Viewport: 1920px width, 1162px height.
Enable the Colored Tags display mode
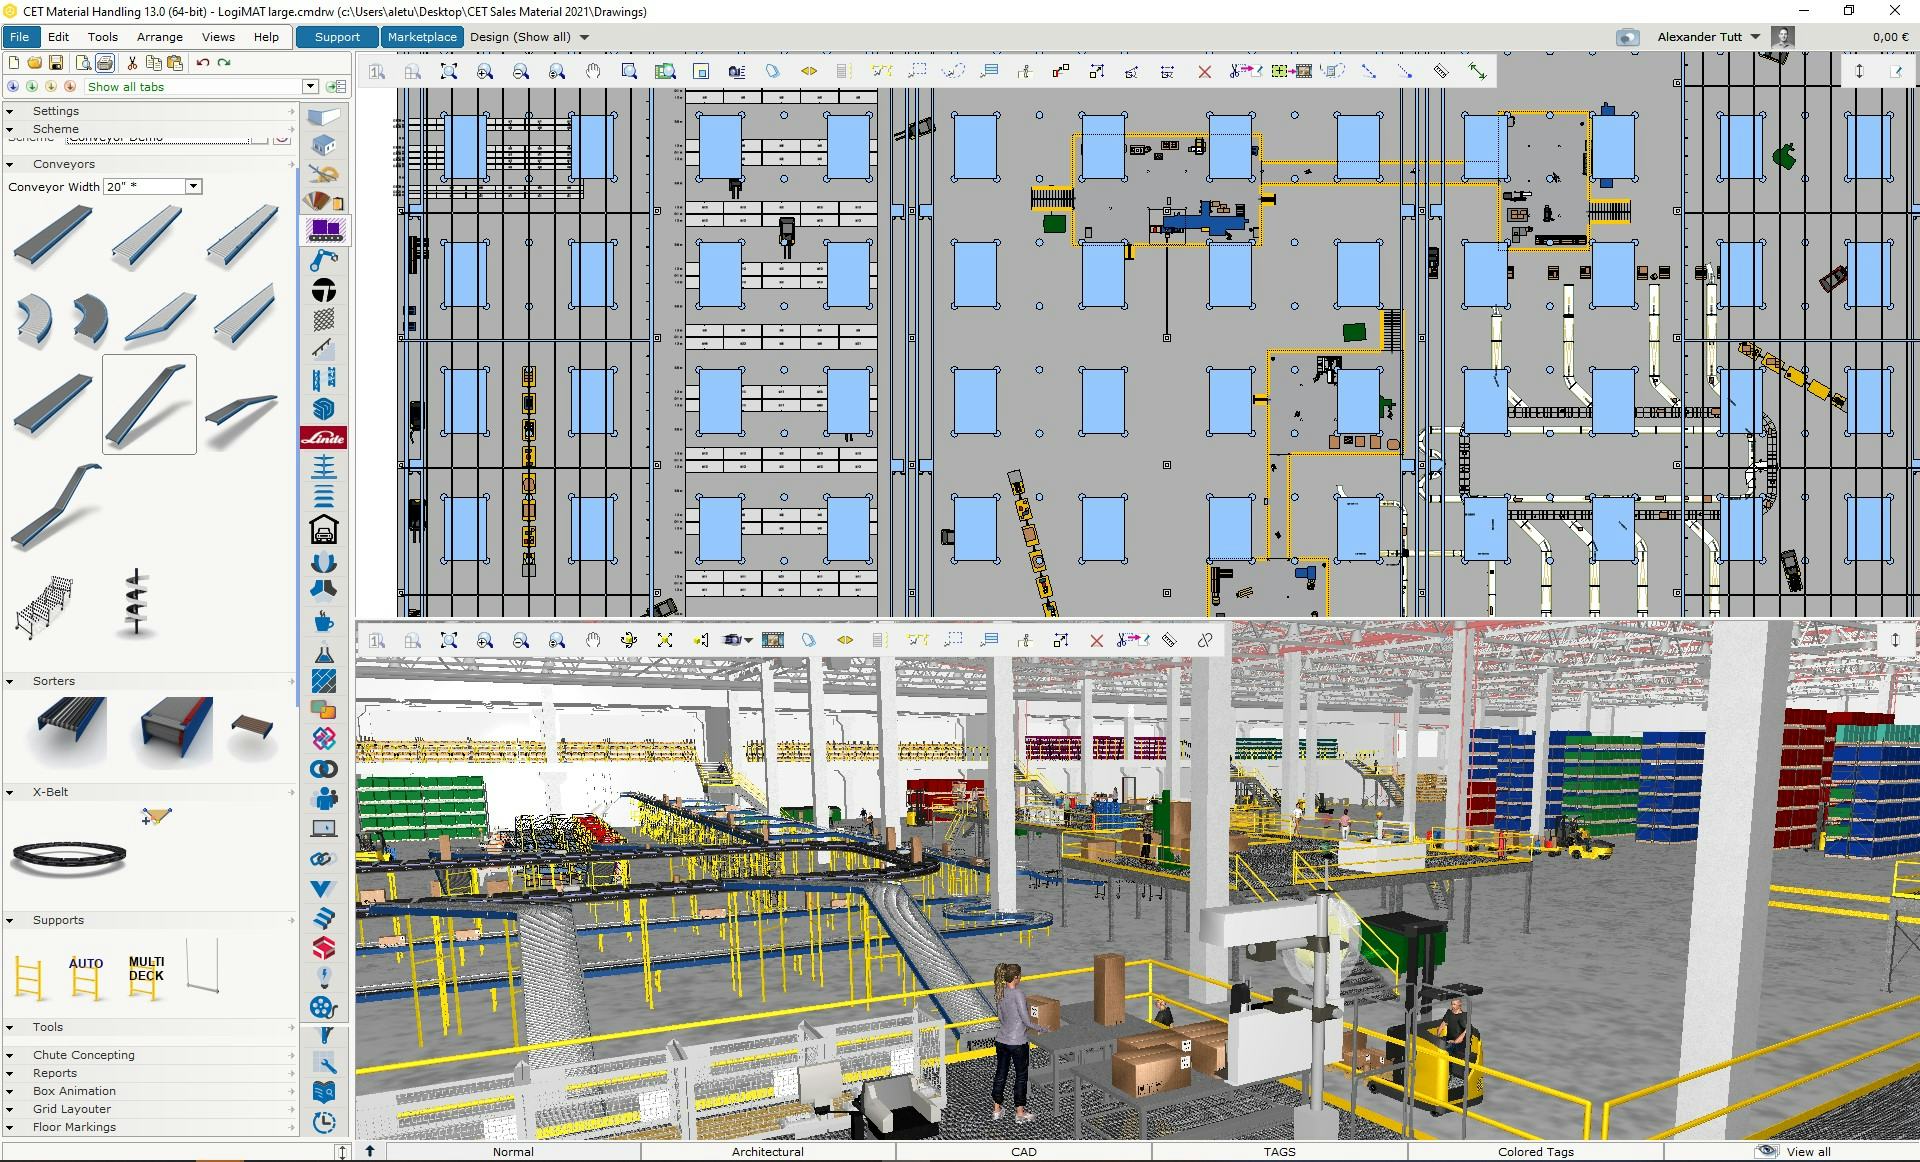click(x=1537, y=1152)
